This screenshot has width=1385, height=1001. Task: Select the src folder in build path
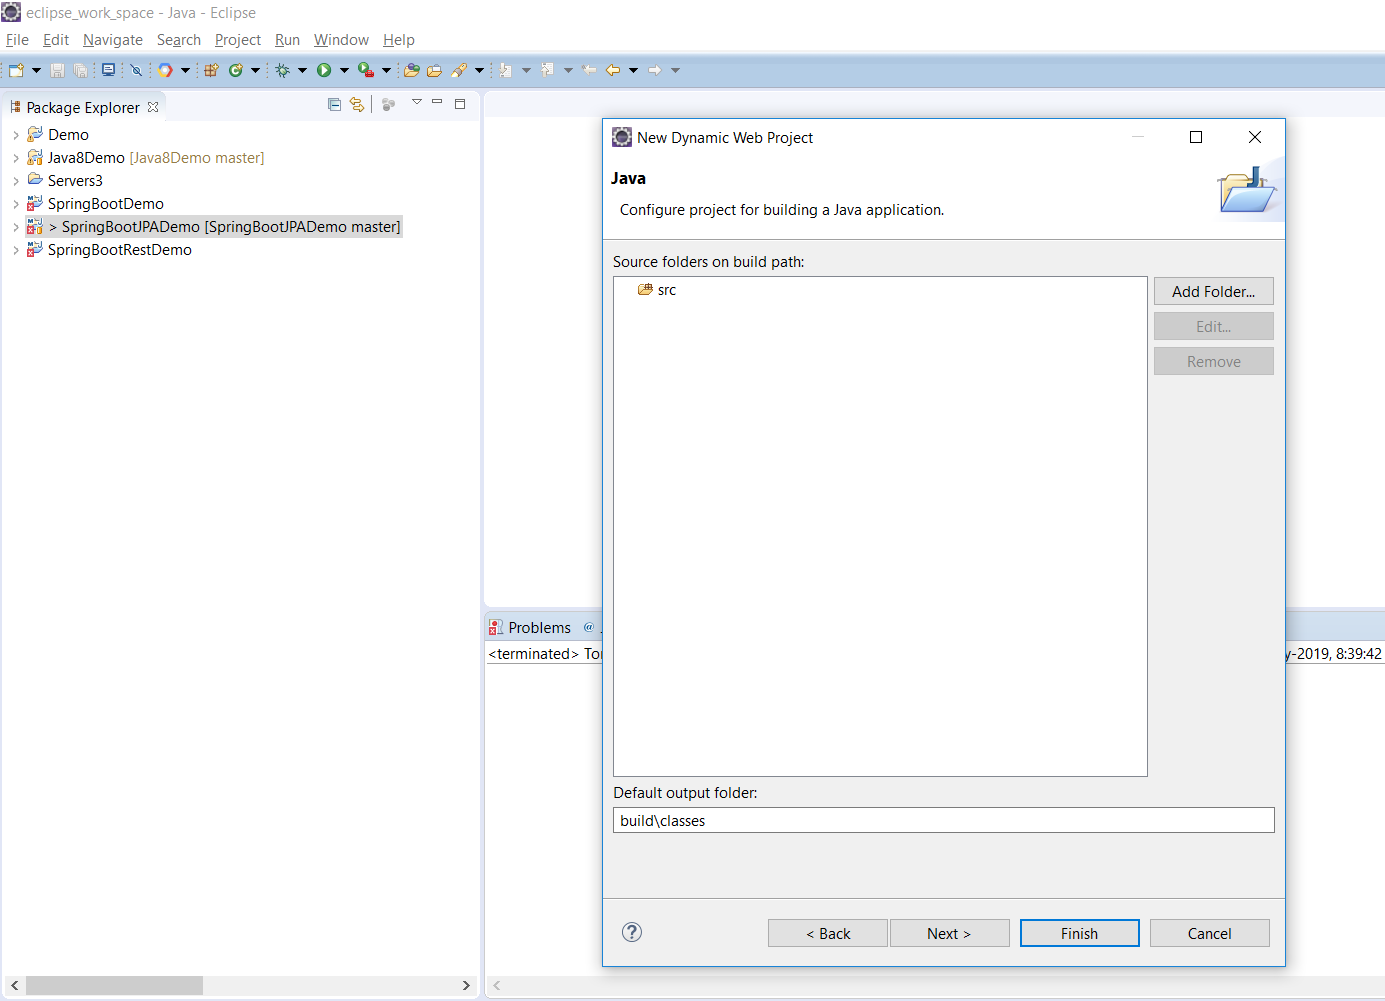click(666, 290)
